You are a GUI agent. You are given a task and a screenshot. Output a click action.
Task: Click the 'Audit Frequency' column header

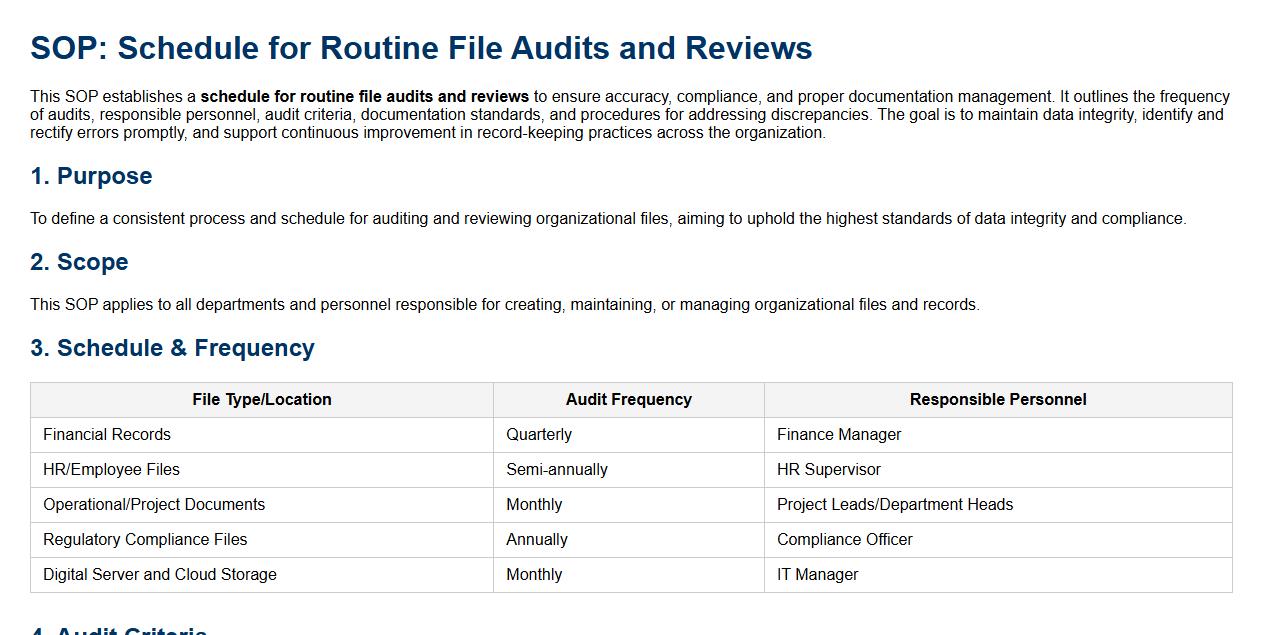click(628, 399)
